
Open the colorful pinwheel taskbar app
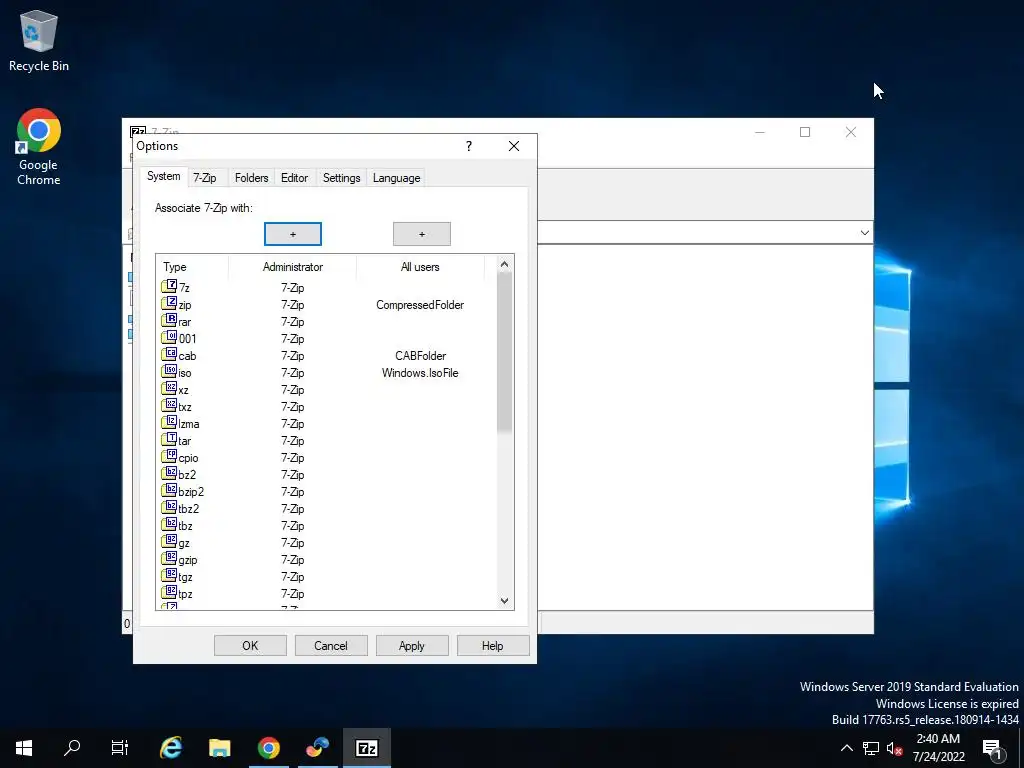(317, 748)
